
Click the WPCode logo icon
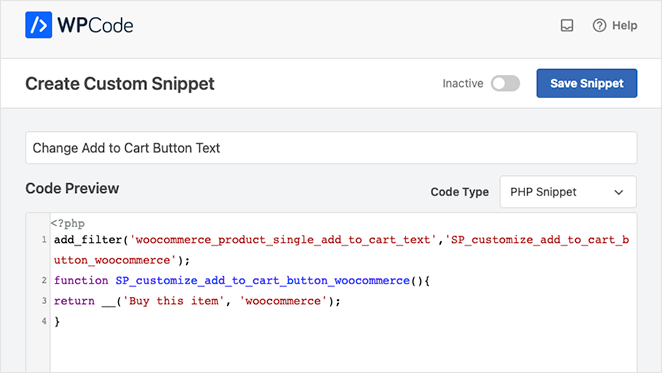coord(38,25)
